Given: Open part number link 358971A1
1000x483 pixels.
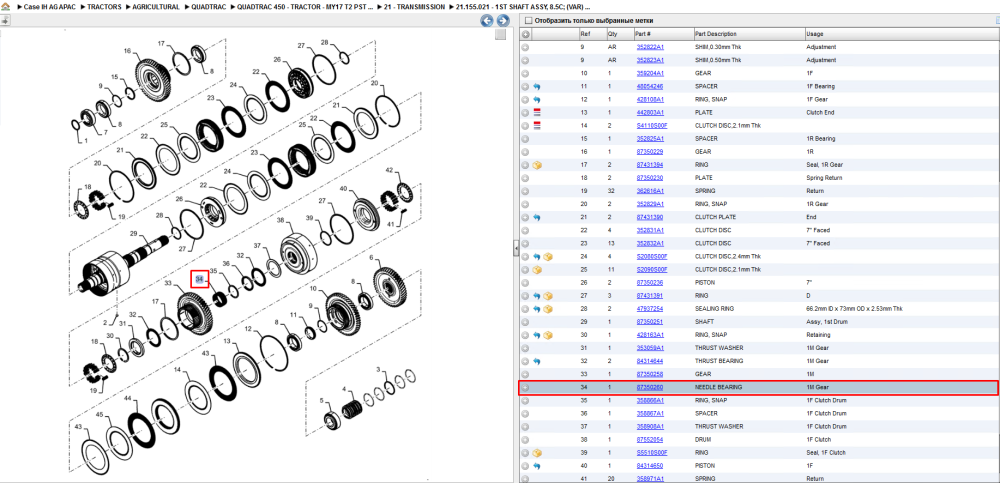Looking at the screenshot, I should tap(650, 479).
